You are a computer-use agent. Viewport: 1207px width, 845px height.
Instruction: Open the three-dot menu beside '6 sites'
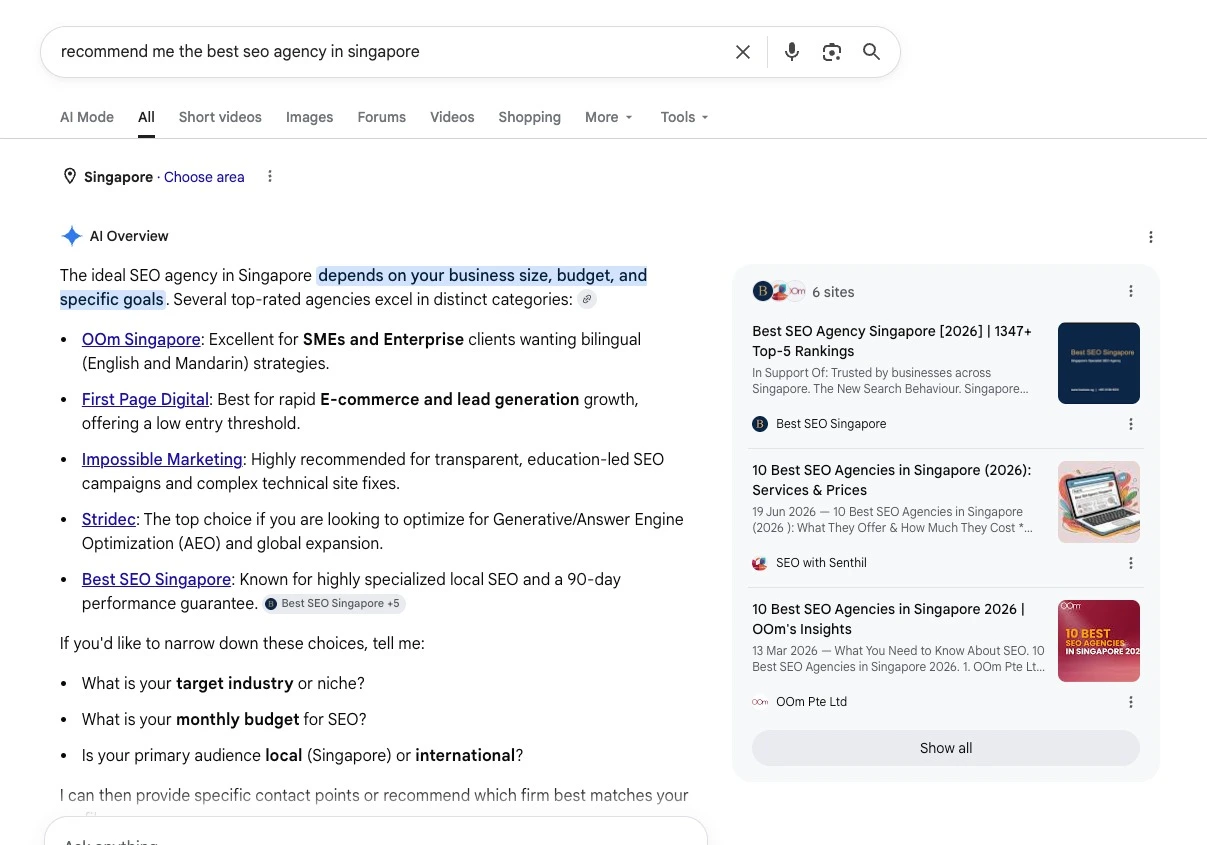point(1131,291)
